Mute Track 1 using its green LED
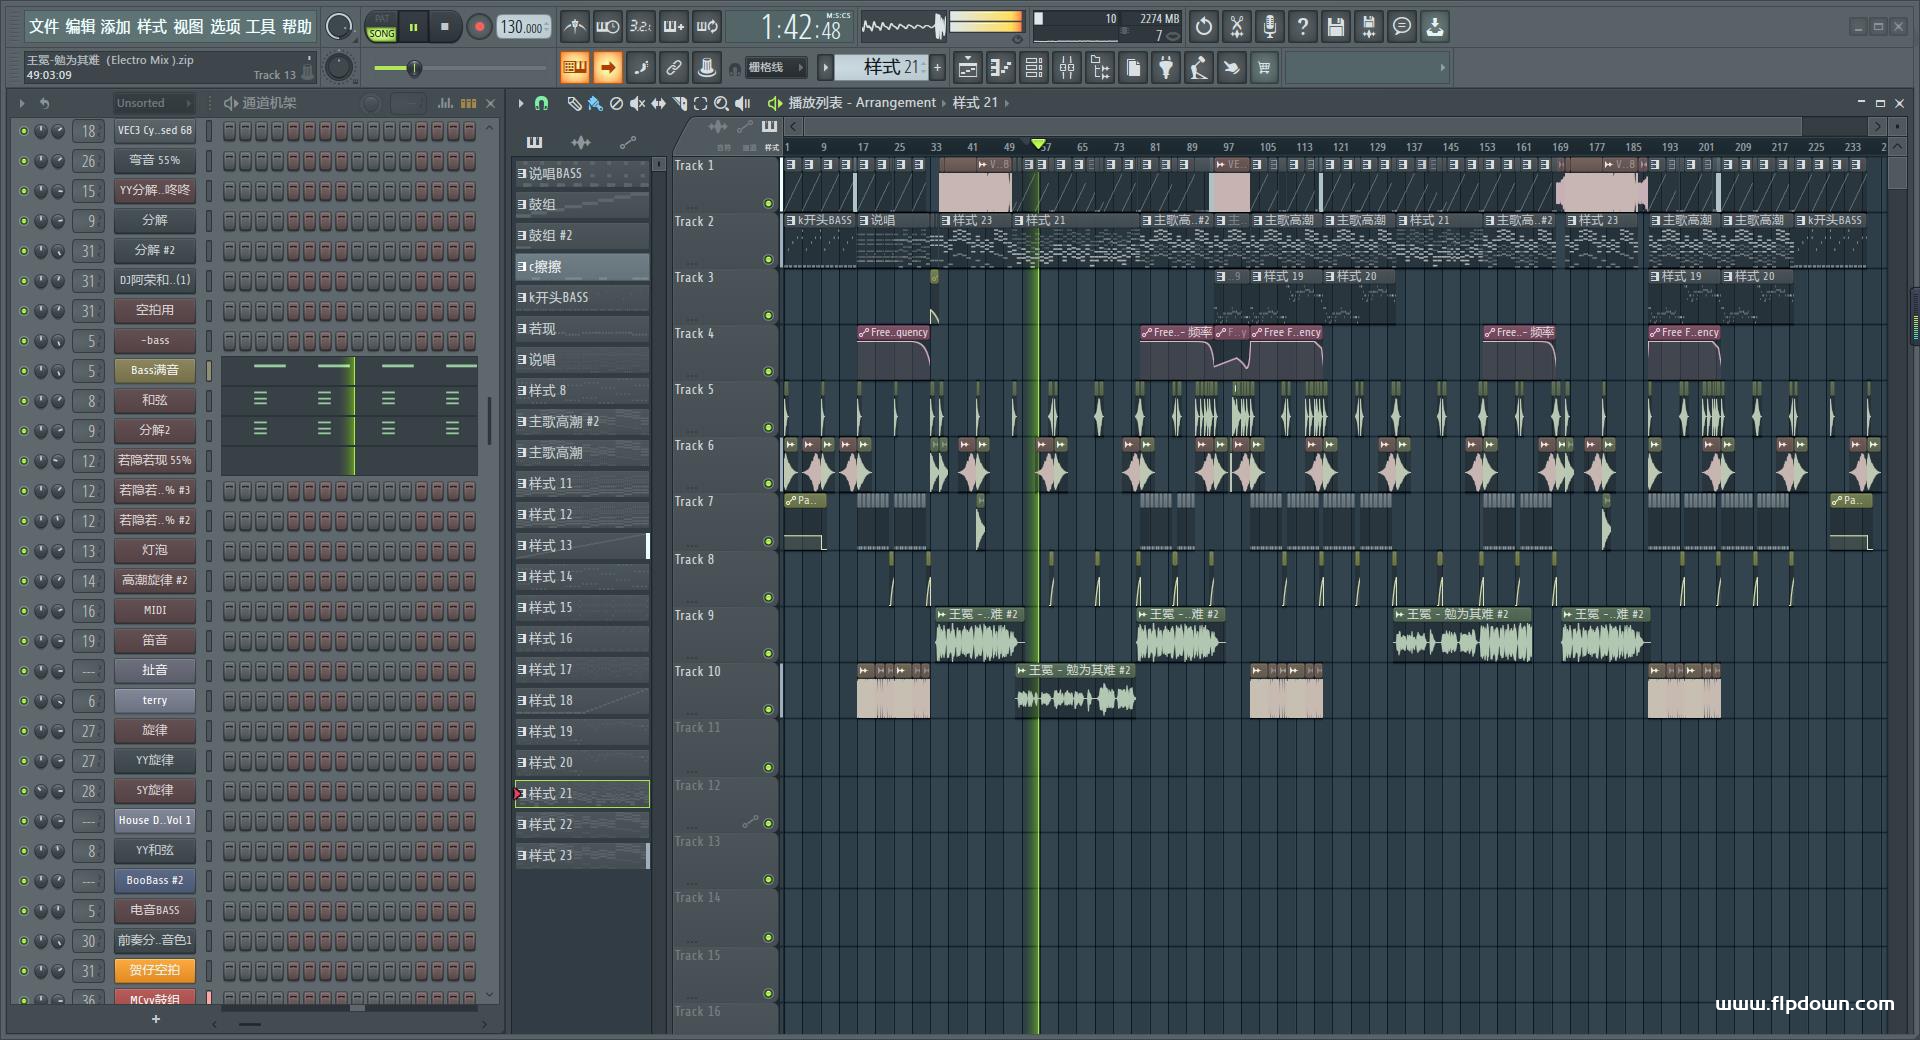This screenshot has width=1920, height=1040. click(x=768, y=203)
